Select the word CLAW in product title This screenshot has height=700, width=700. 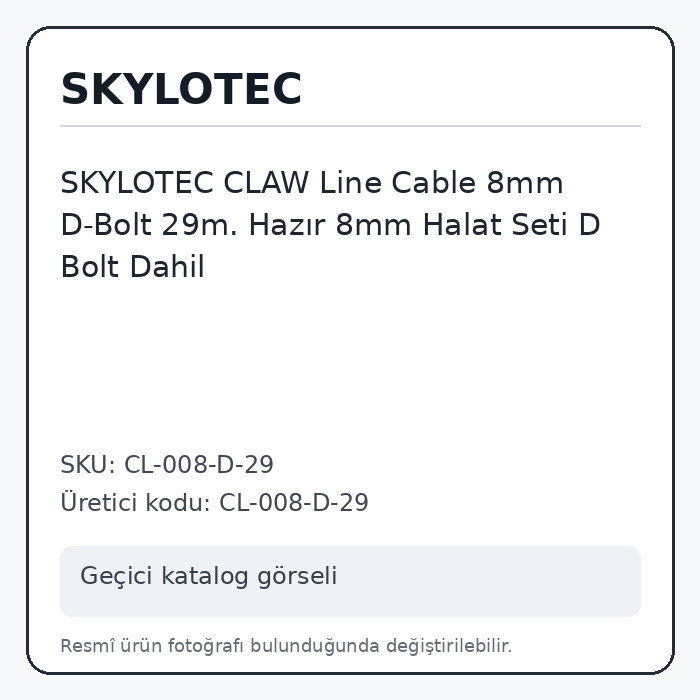(x=266, y=183)
